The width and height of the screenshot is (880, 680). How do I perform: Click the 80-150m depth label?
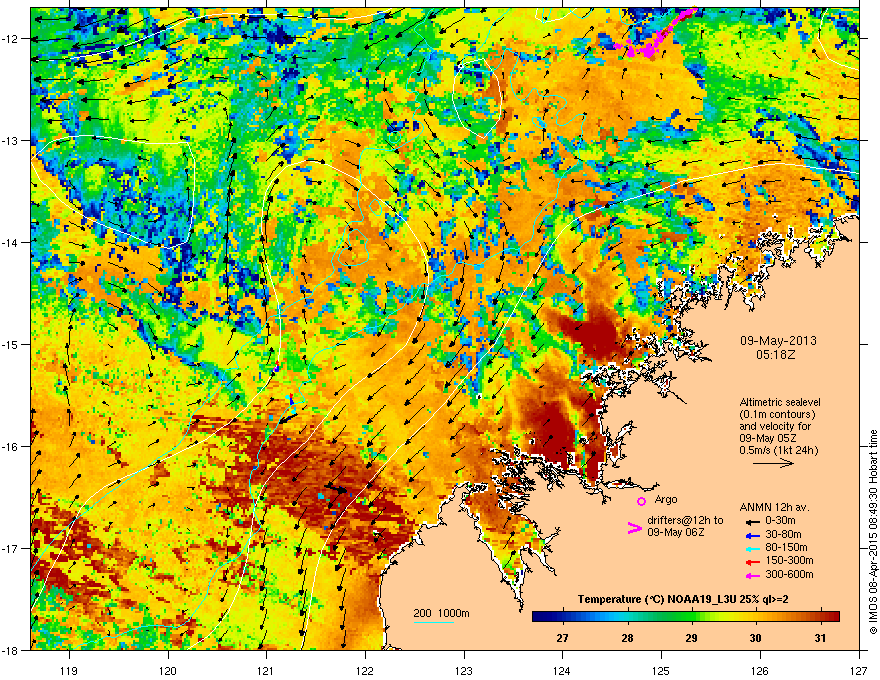786,547
